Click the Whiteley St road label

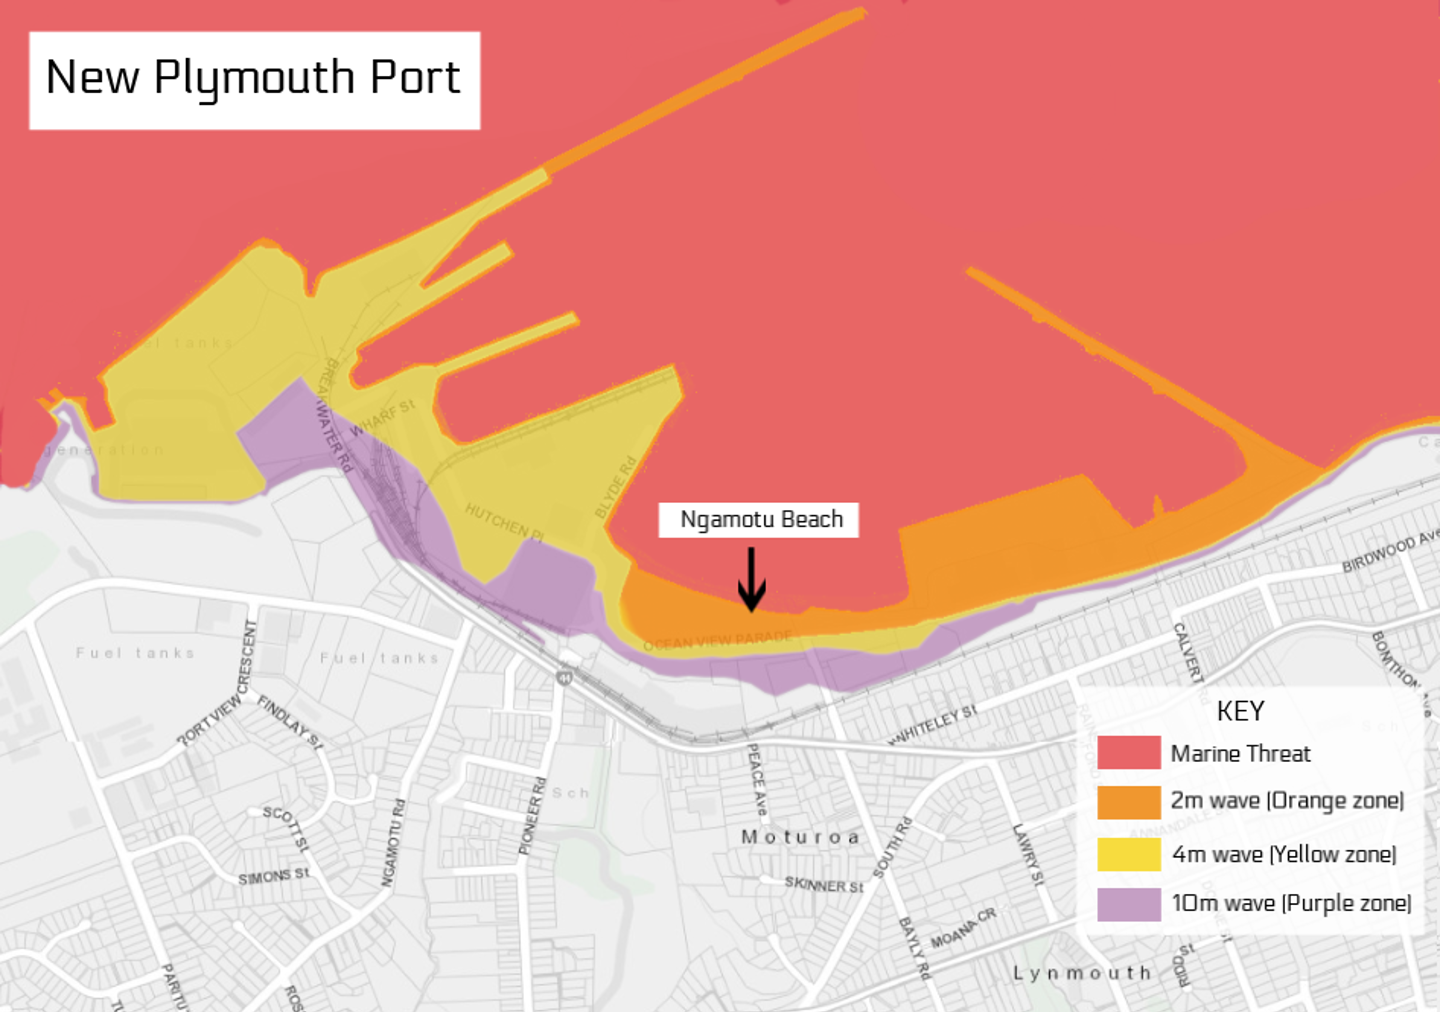coord(932,725)
